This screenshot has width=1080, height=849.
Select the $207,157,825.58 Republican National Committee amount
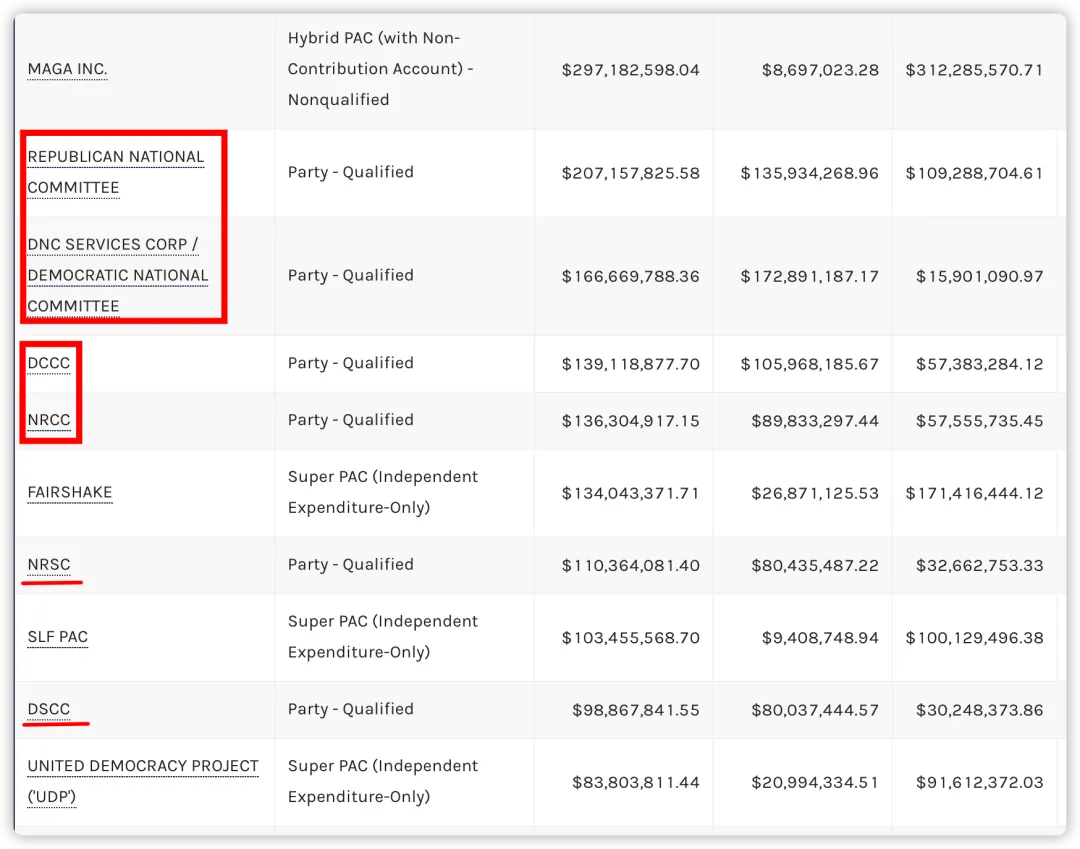(x=630, y=173)
